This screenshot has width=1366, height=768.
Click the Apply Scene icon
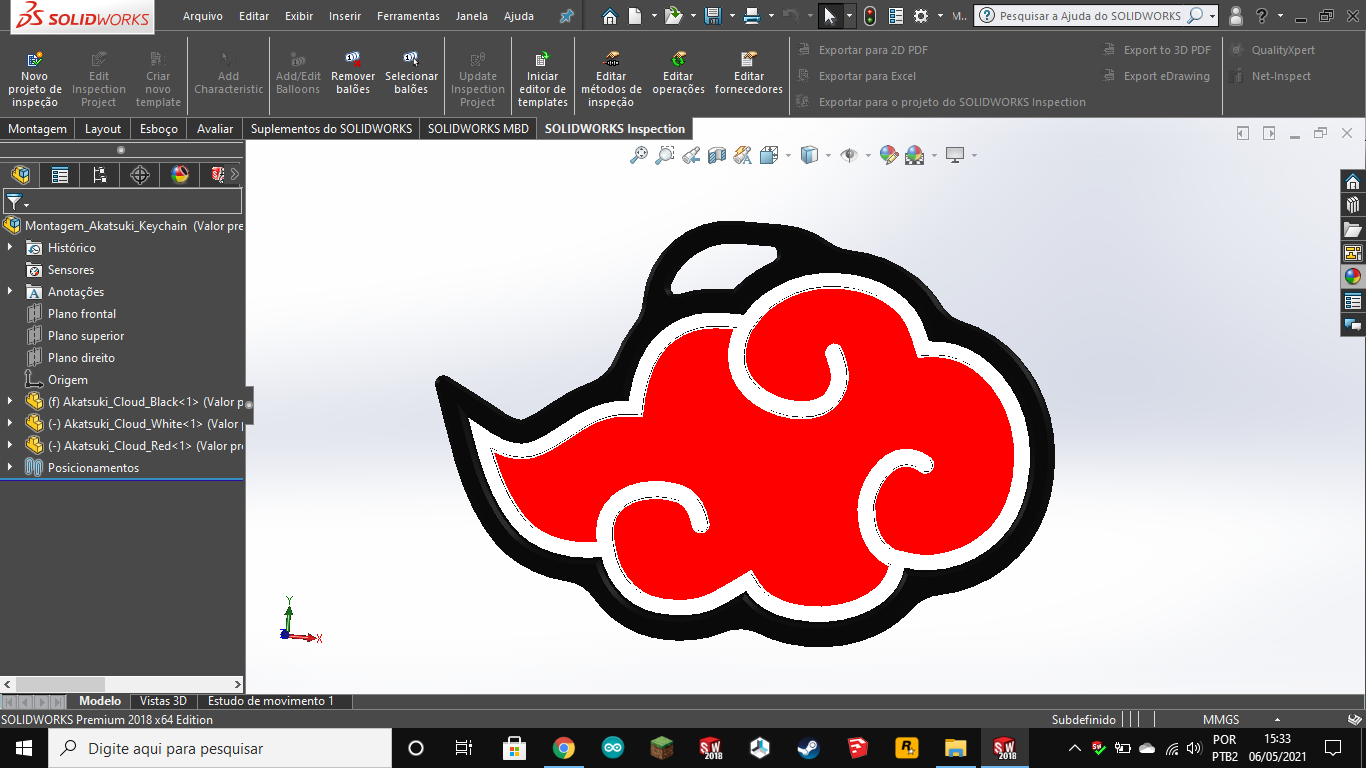(x=915, y=155)
